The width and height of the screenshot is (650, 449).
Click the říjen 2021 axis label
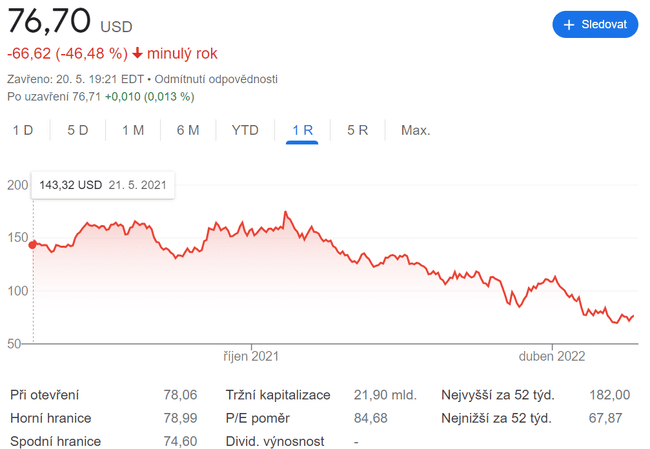pyautogui.click(x=250, y=356)
